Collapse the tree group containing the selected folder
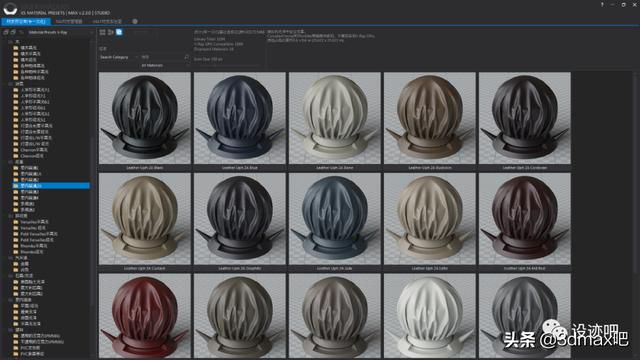 click(10, 162)
